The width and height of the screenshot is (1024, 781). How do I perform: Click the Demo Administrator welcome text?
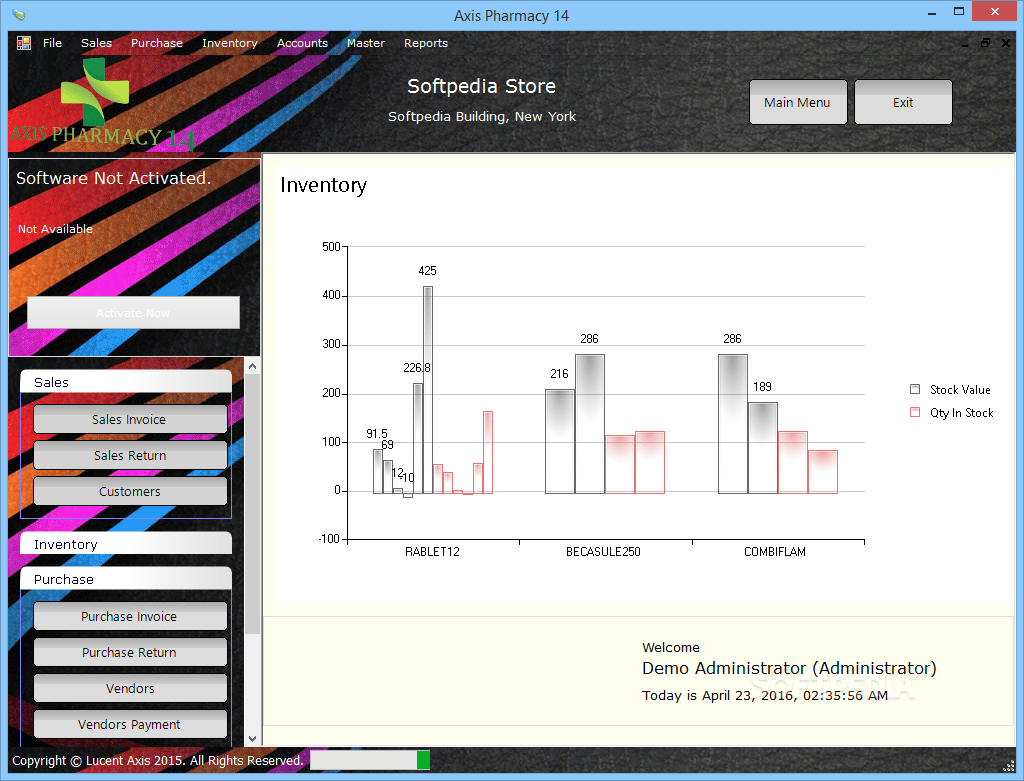click(789, 669)
